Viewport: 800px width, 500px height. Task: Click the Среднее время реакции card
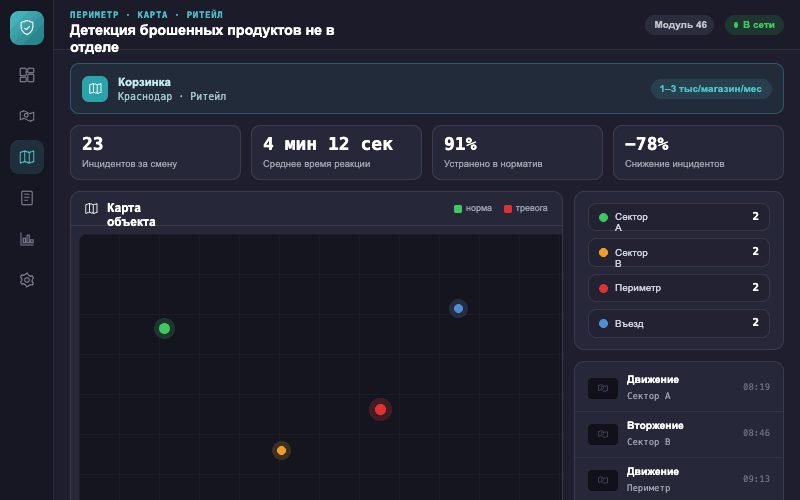[336, 153]
